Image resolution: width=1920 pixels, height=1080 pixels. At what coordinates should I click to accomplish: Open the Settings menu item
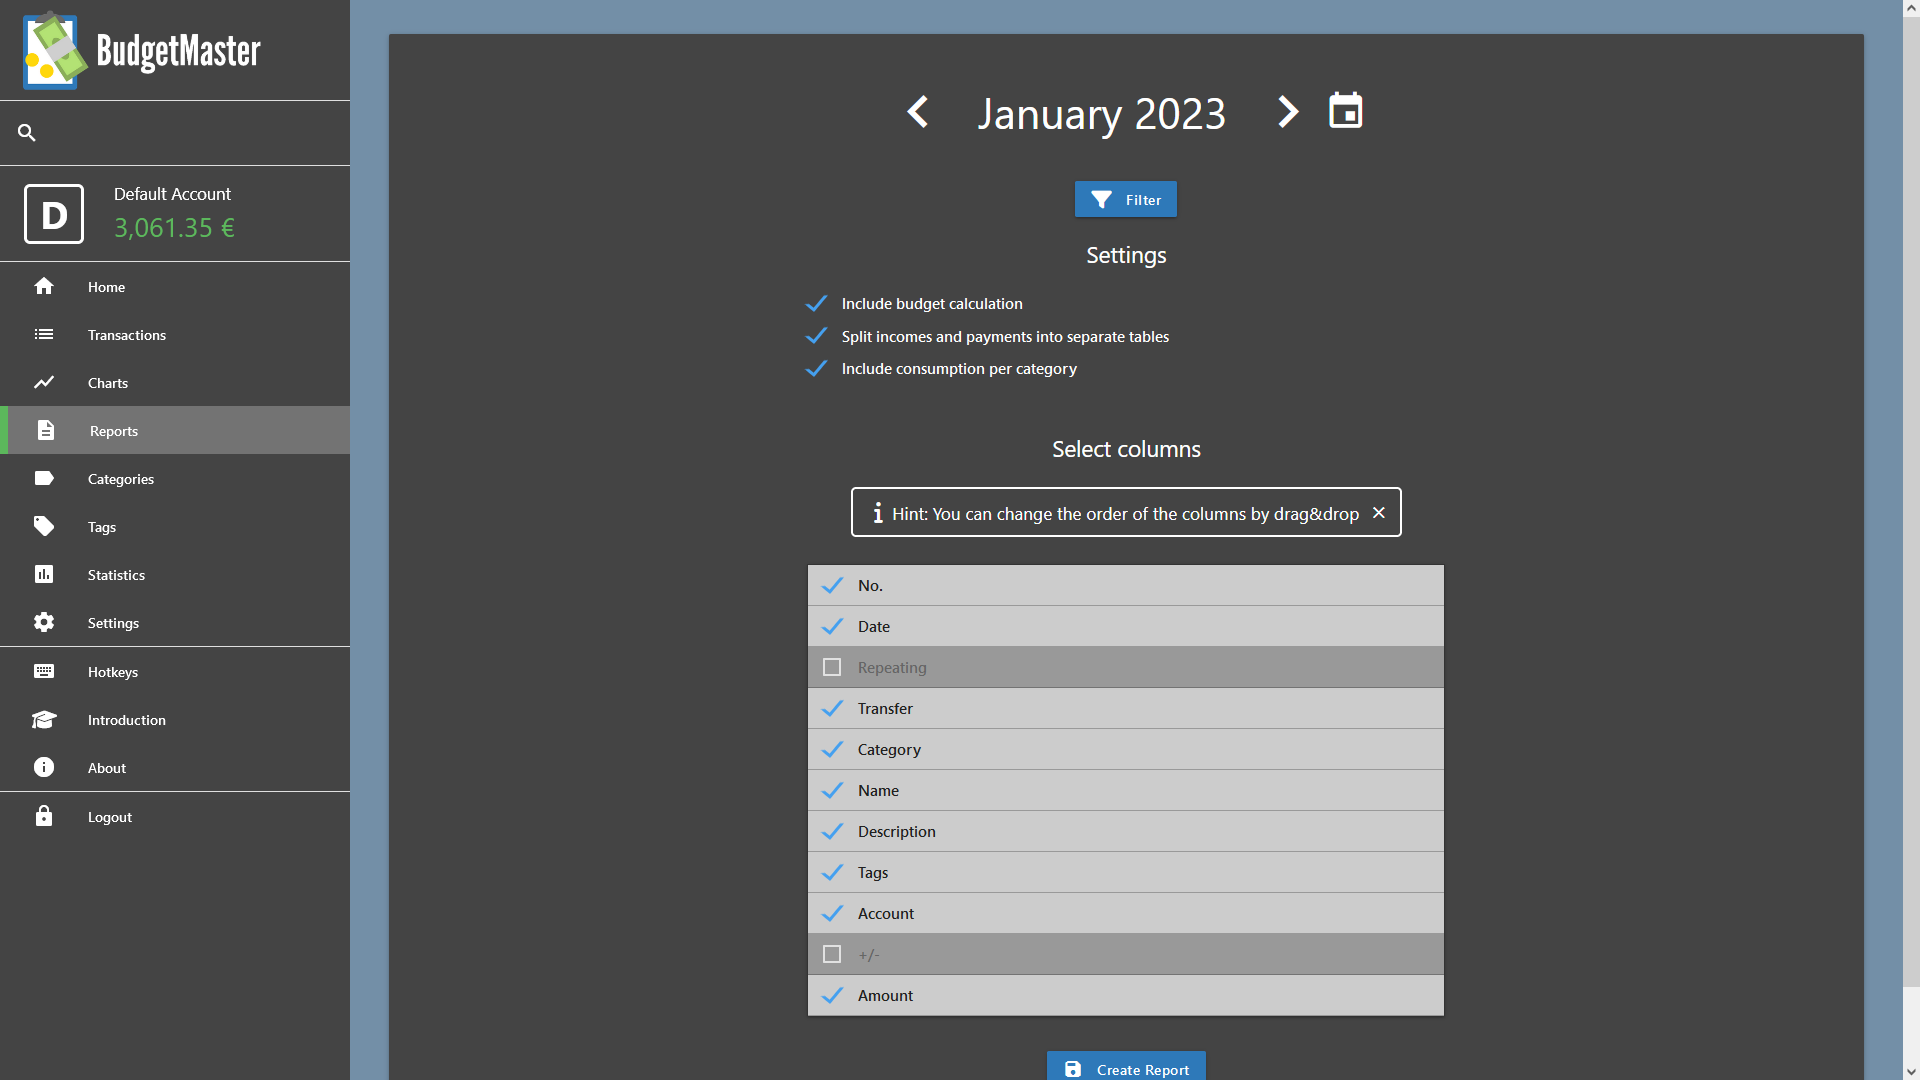pyautogui.click(x=175, y=622)
